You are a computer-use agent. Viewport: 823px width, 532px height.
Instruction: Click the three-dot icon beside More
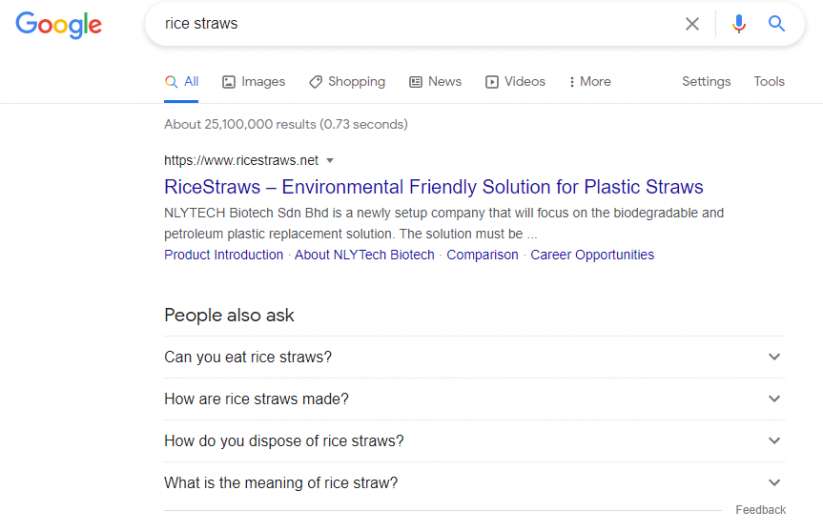572,82
